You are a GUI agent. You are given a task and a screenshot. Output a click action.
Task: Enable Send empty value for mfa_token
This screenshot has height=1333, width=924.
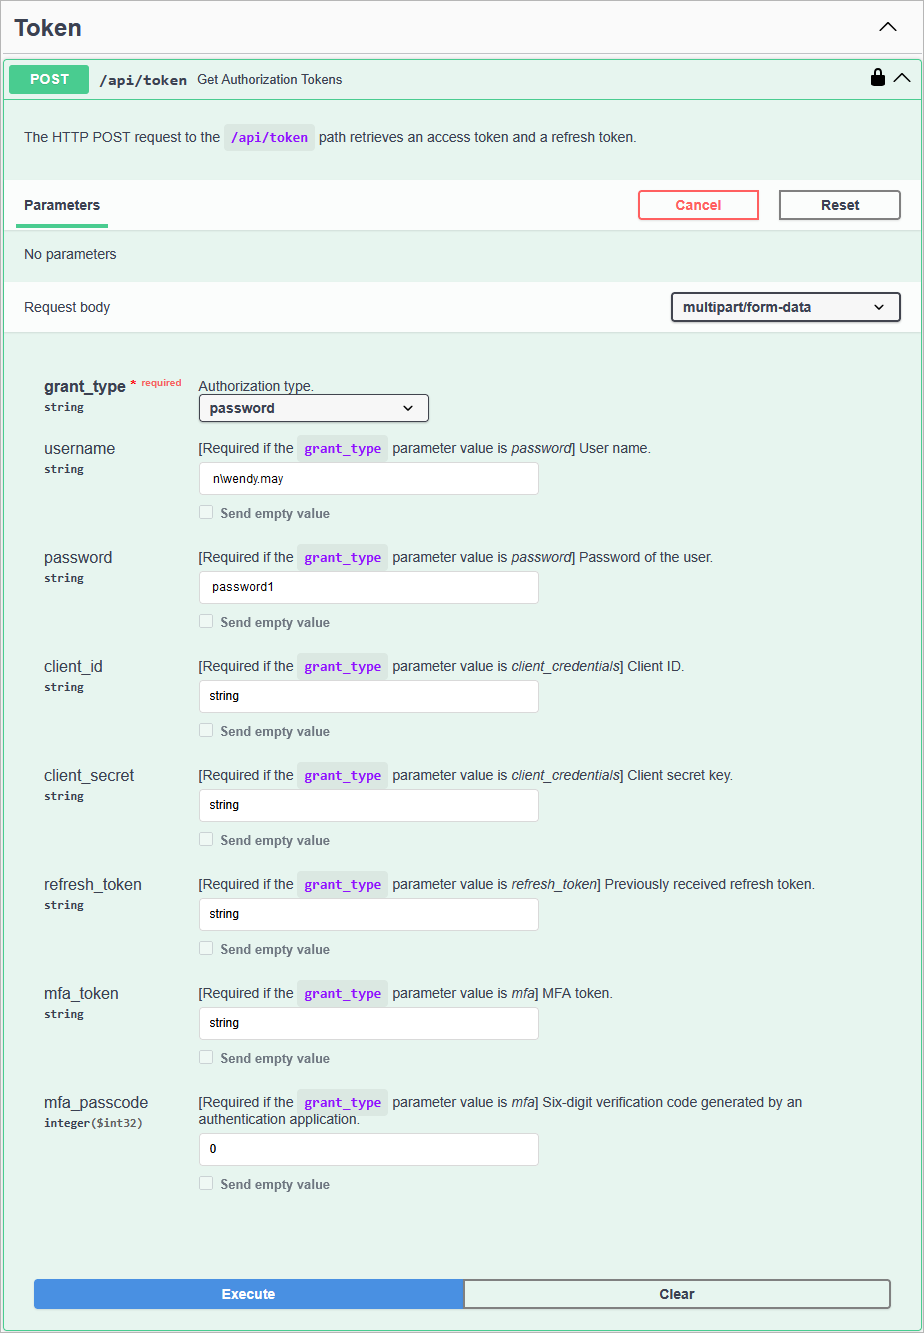pos(206,1058)
